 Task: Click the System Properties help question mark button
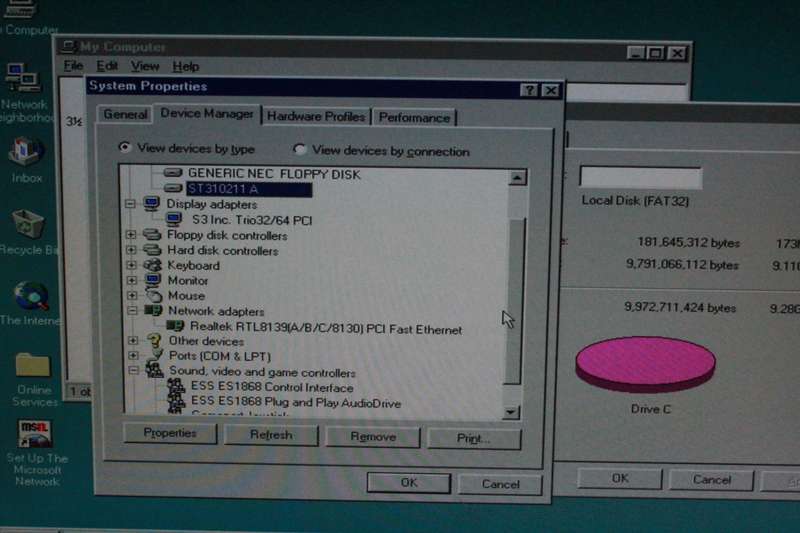(x=529, y=91)
